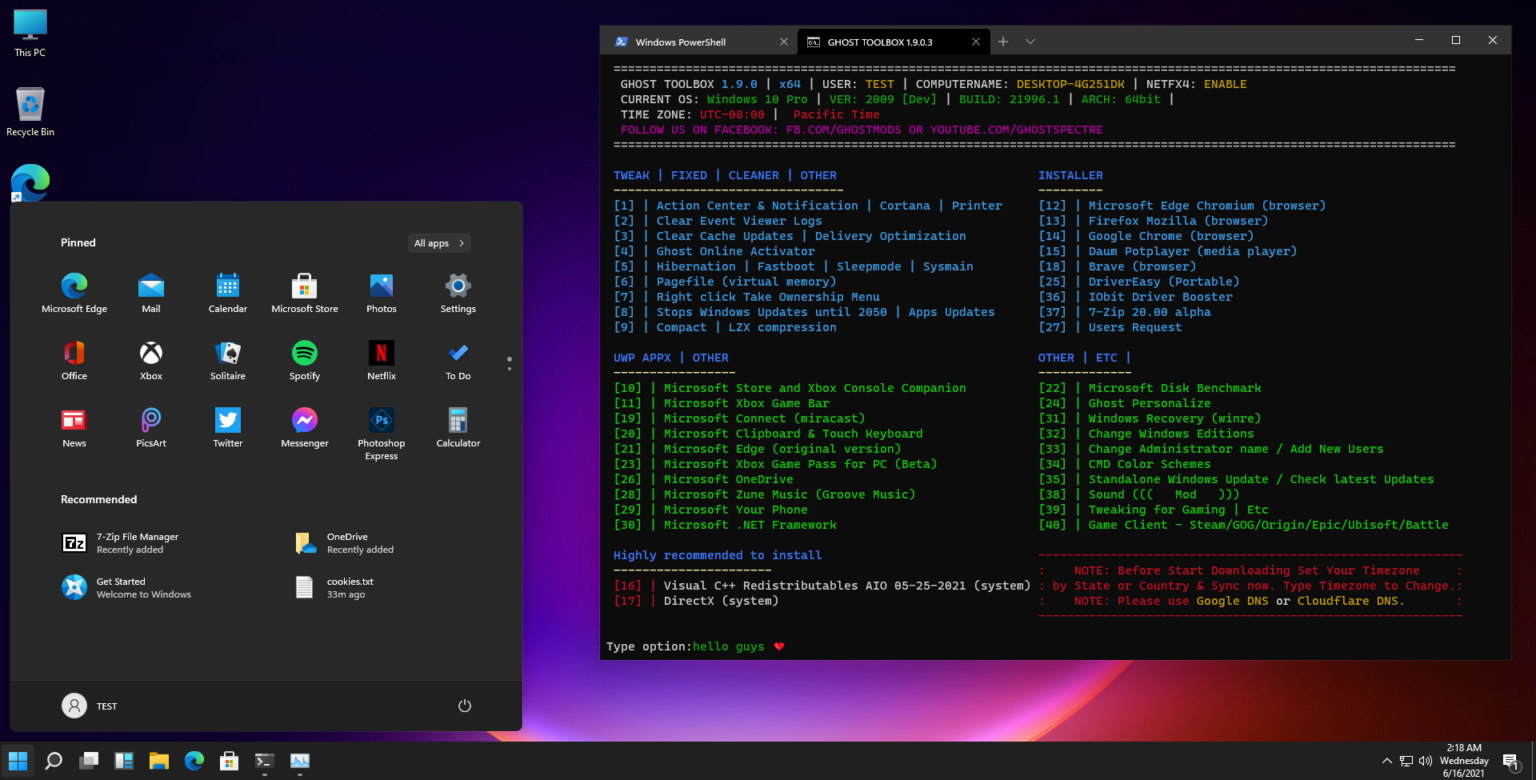The image size is (1536, 780).
Task: Open the Calculator app
Action: point(458,427)
